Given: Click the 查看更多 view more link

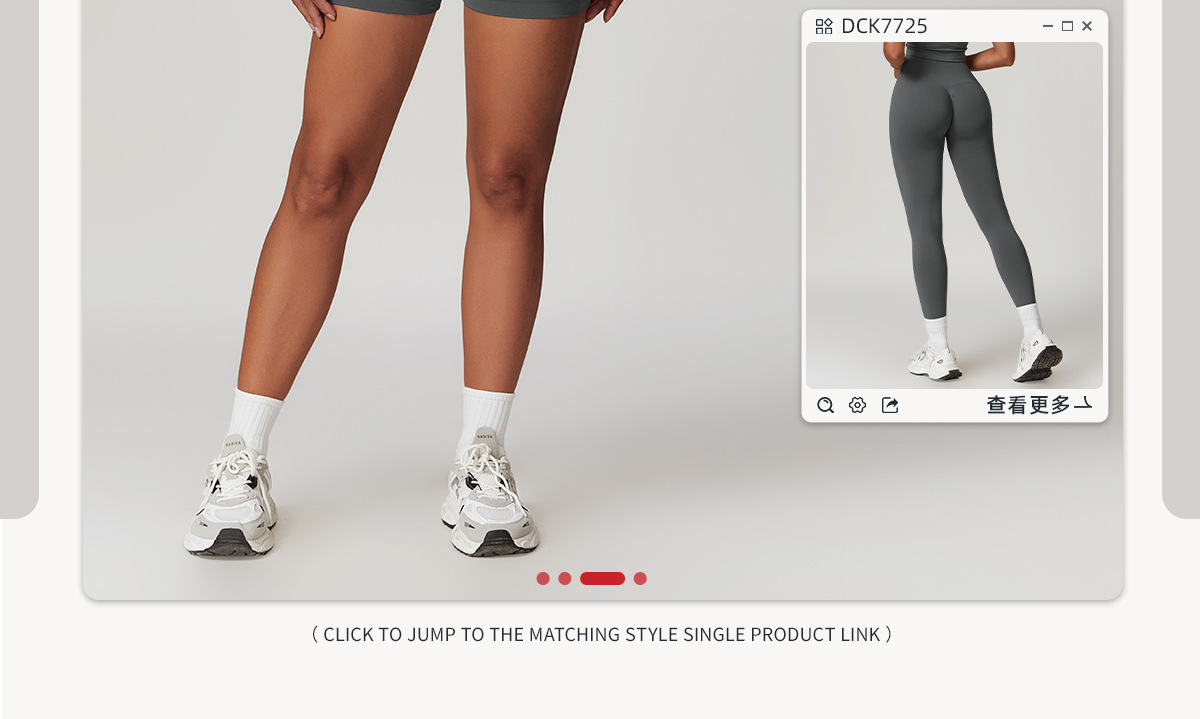Looking at the screenshot, I should [1029, 405].
